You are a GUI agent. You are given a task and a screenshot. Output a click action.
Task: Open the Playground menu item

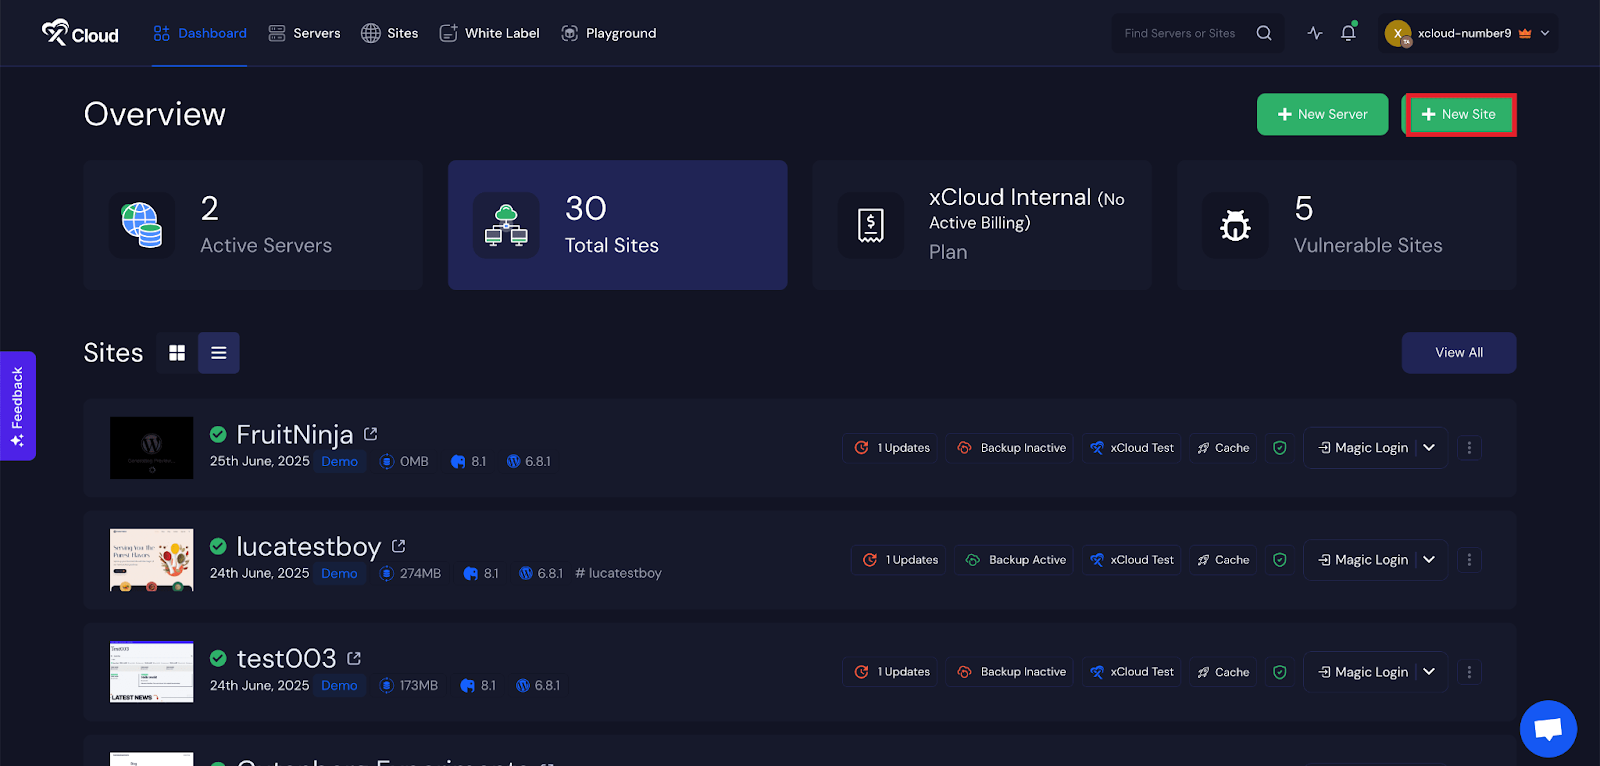[609, 33]
